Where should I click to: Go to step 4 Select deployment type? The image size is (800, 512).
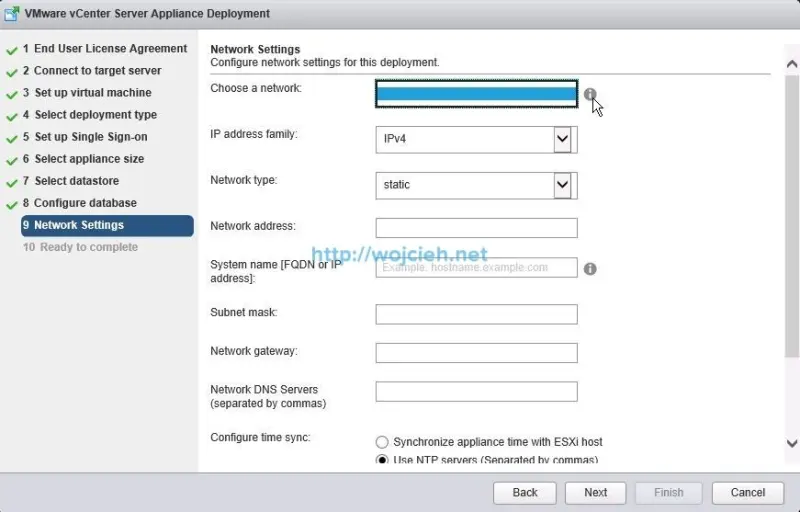coord(90,115)
